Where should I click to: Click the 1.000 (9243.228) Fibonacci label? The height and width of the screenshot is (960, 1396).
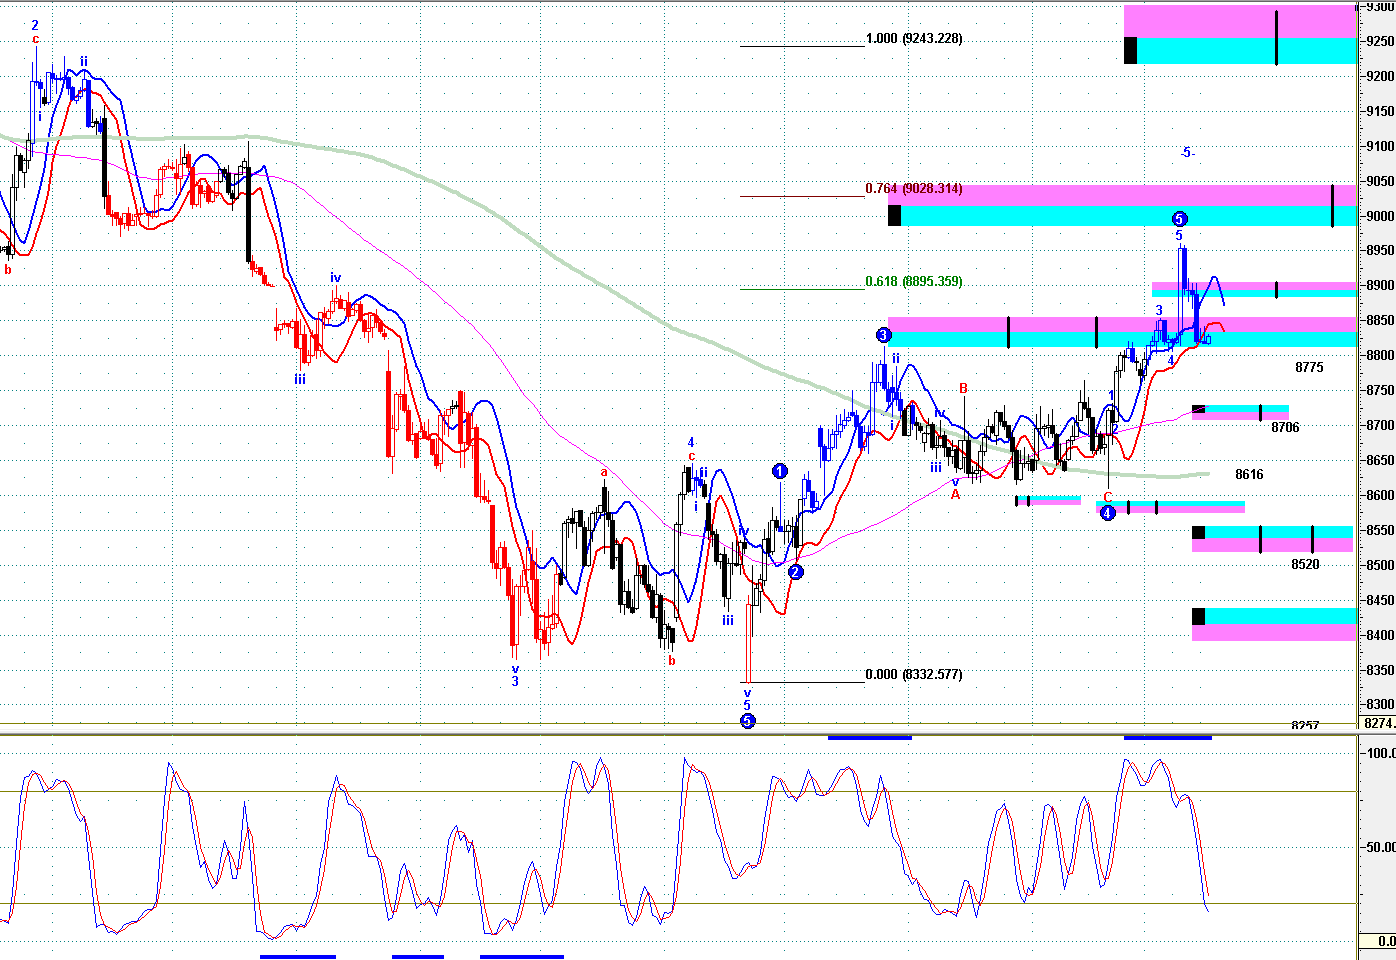click(x=914, y=39)
